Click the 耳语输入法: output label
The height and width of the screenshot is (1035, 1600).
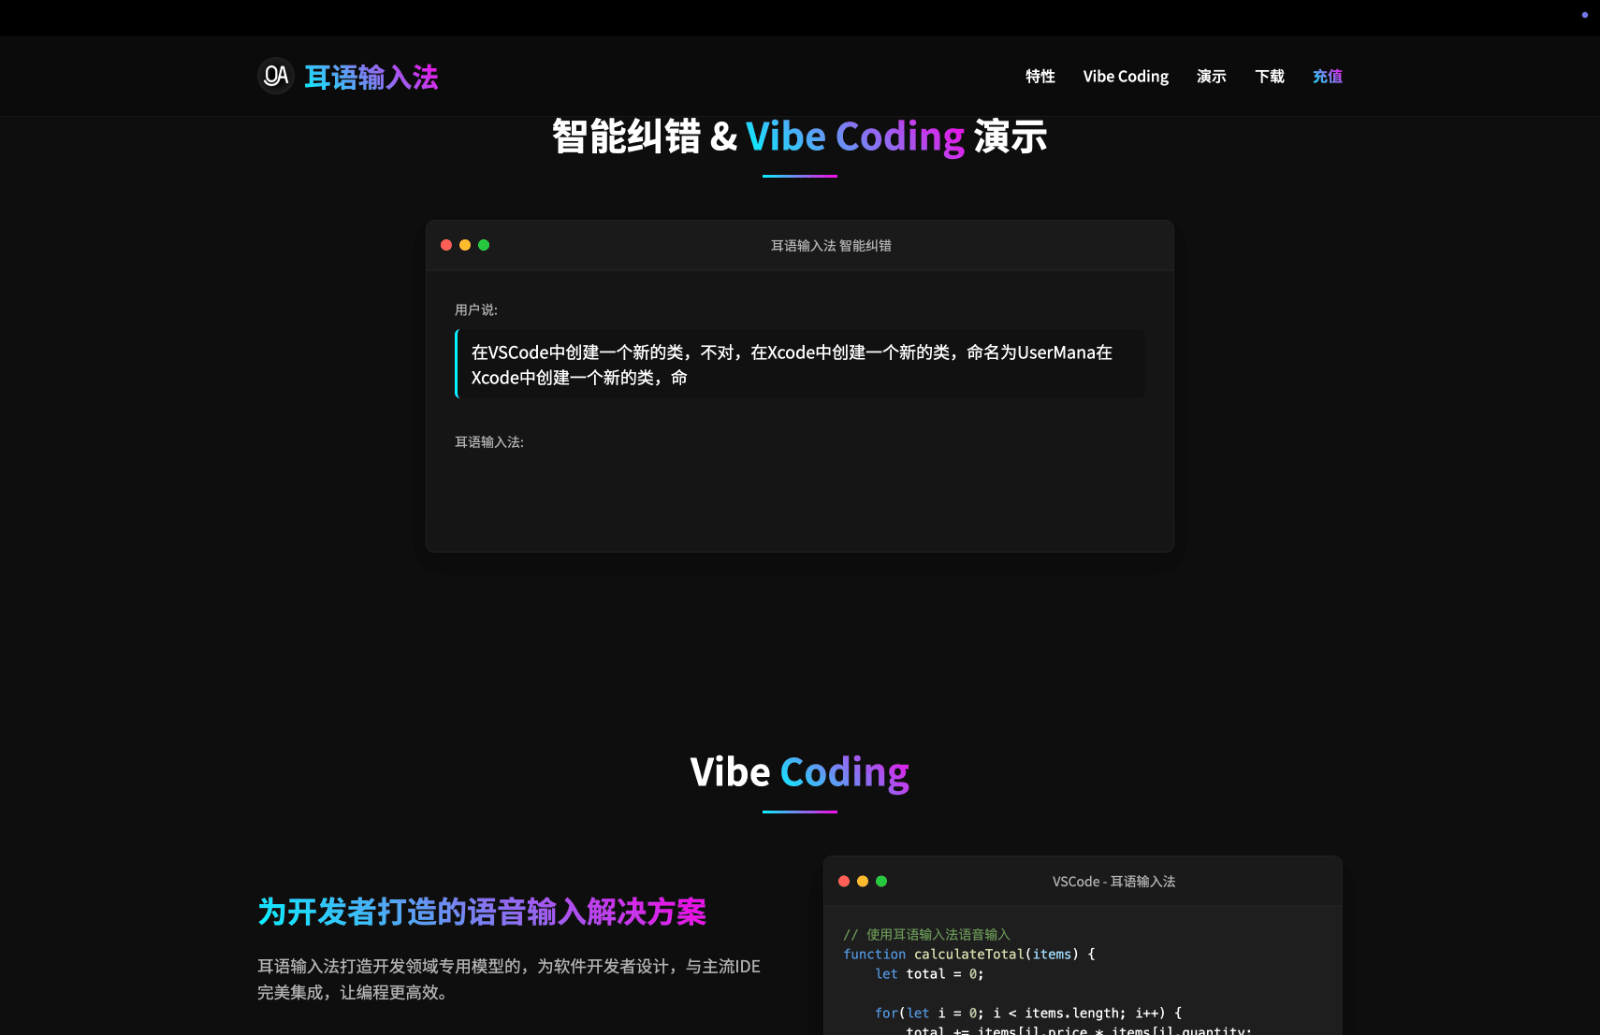click(x=489, y=442)
